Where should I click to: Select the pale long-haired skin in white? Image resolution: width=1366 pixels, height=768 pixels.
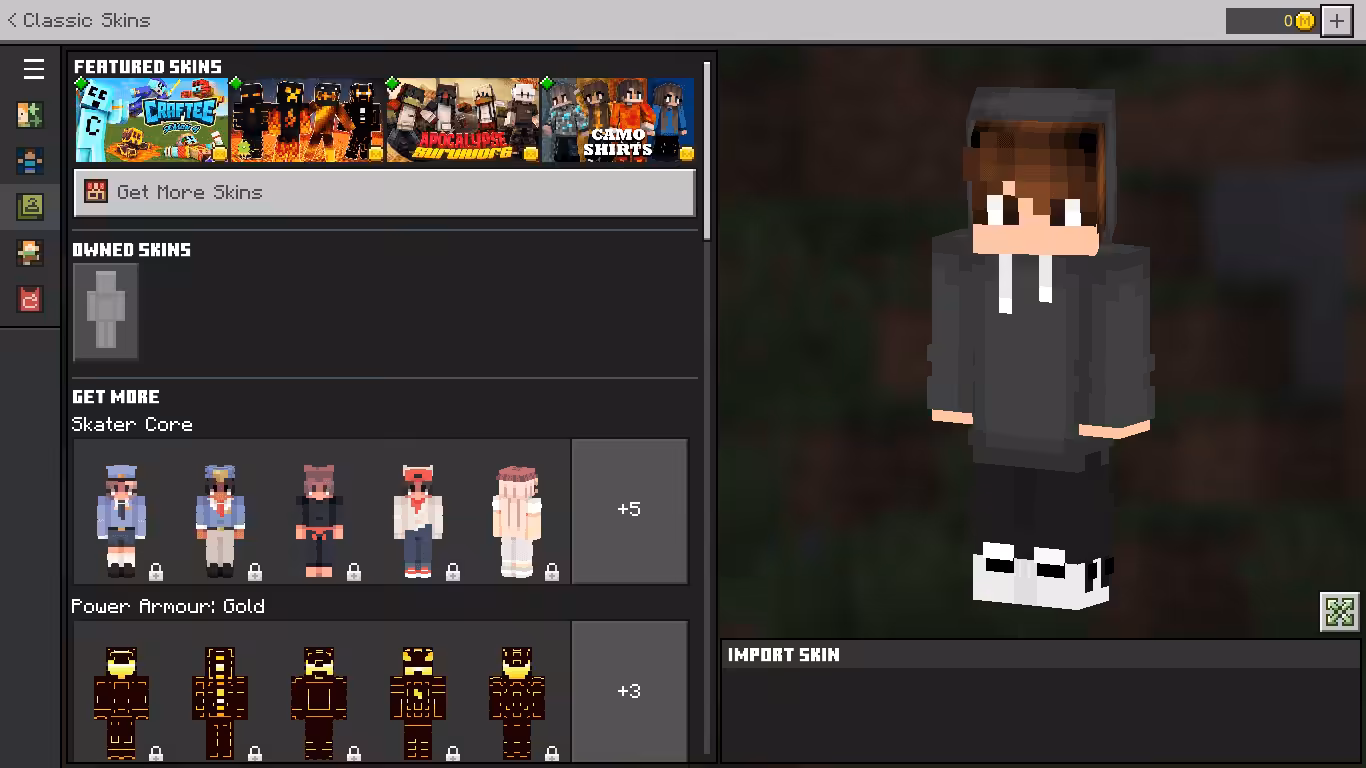point(517,521)
